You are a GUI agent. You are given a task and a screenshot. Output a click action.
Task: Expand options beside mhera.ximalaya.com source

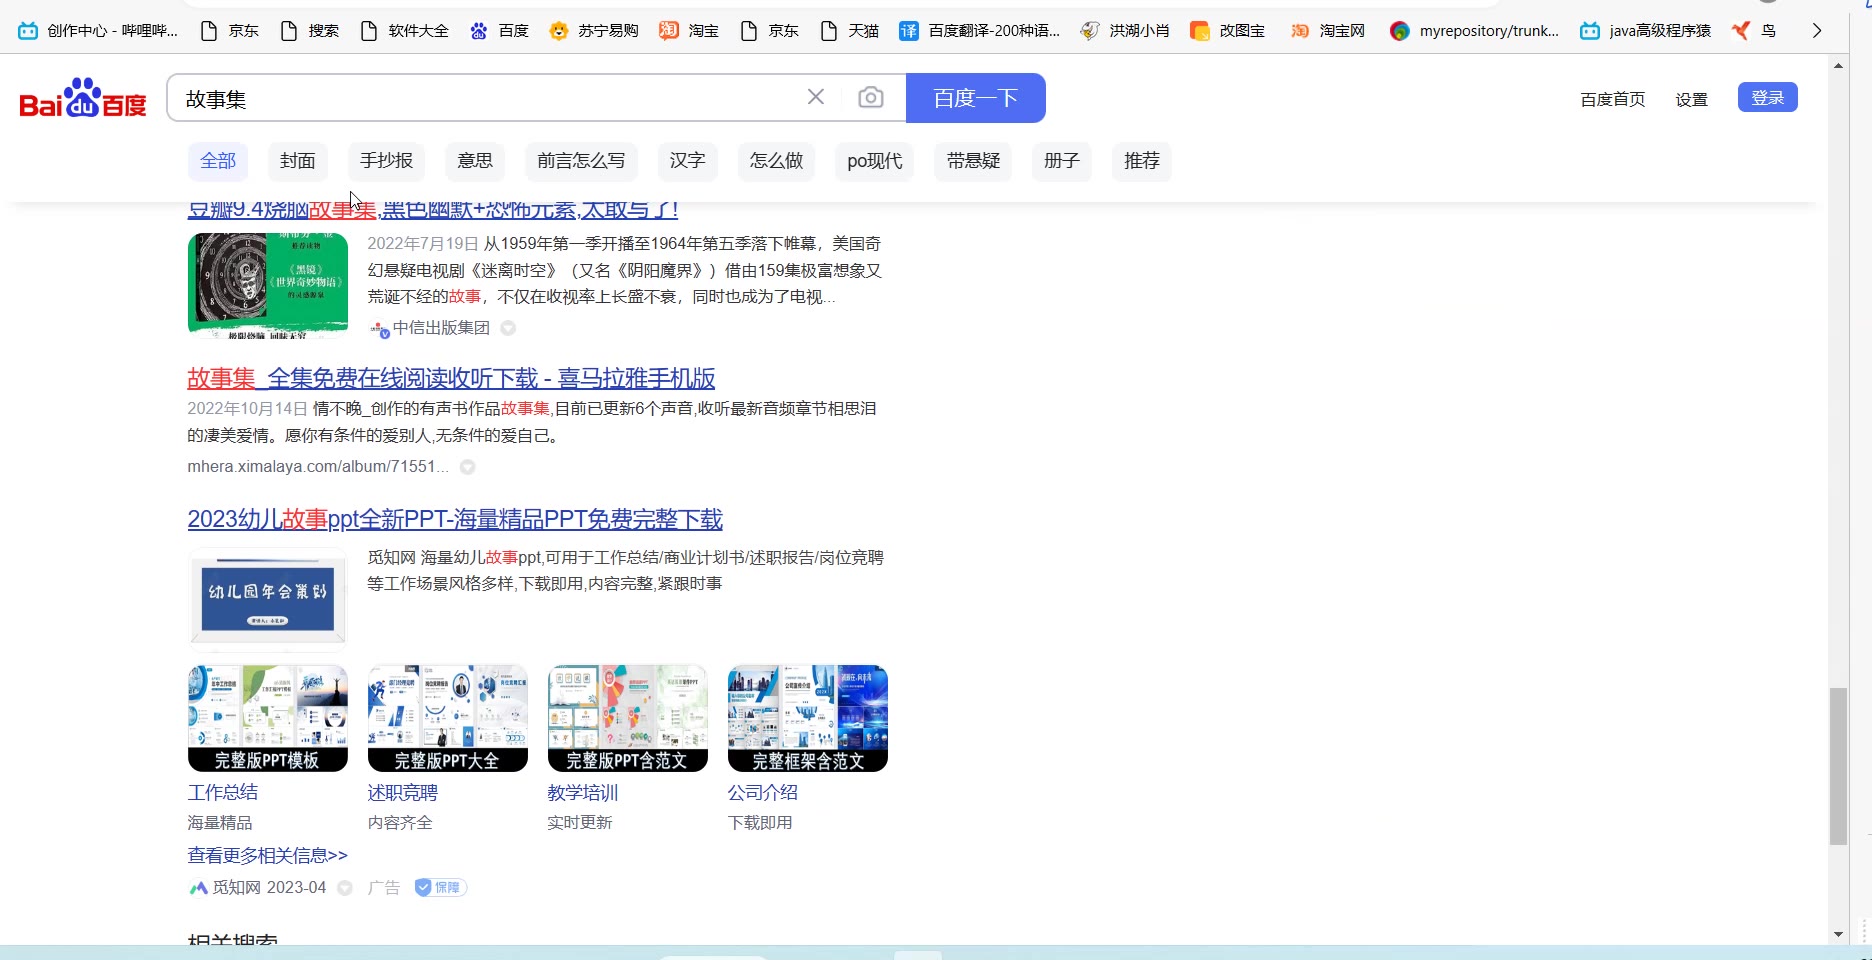(x=467, y=467)
